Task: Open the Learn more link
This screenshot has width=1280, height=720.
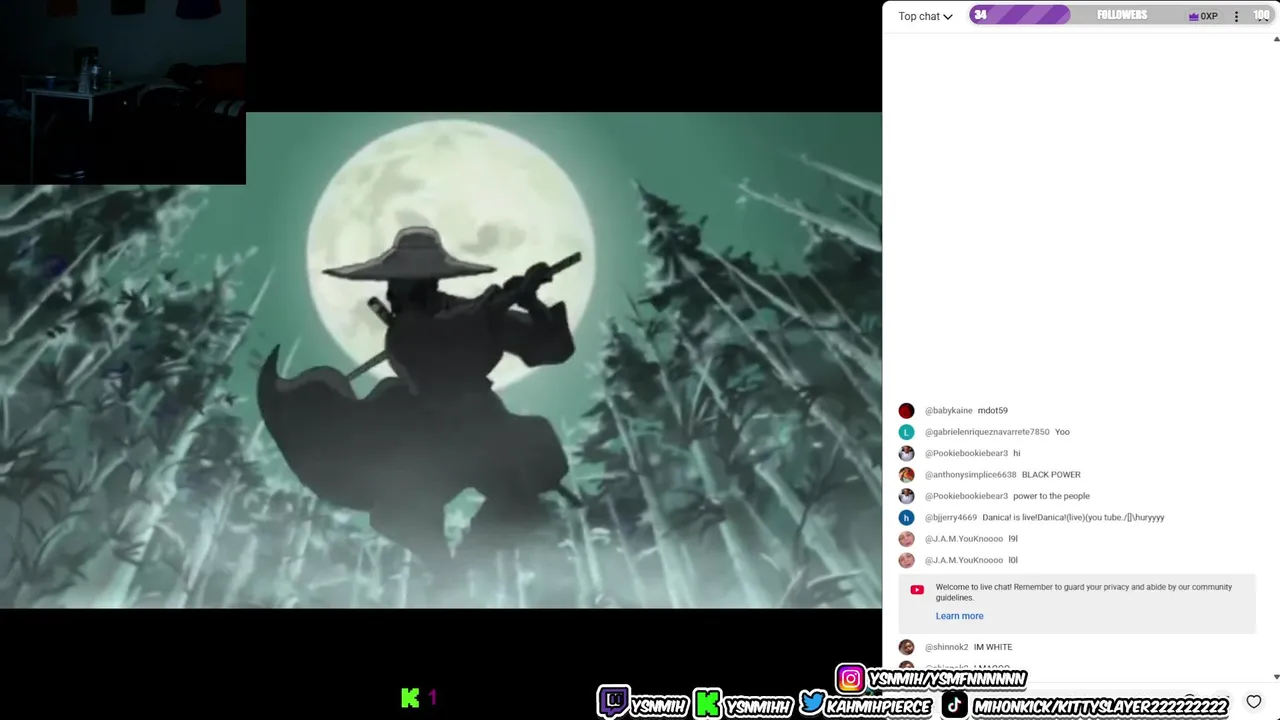Action: point(959,616)
